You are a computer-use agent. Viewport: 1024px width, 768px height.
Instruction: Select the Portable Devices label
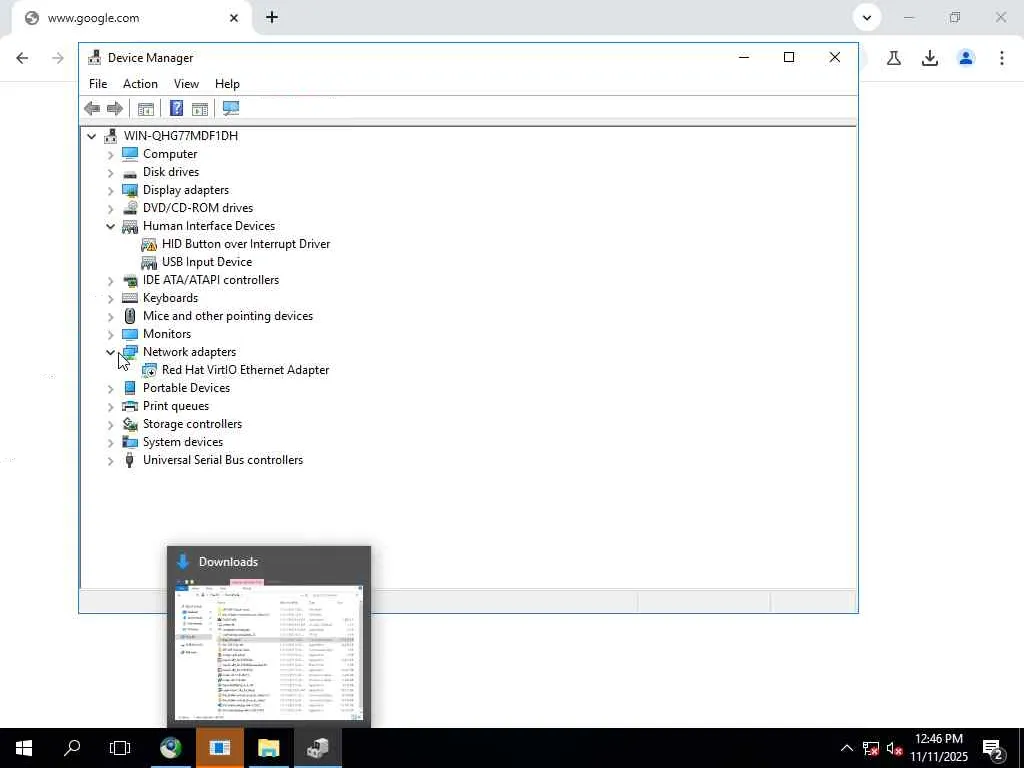(x=186, y=388)
